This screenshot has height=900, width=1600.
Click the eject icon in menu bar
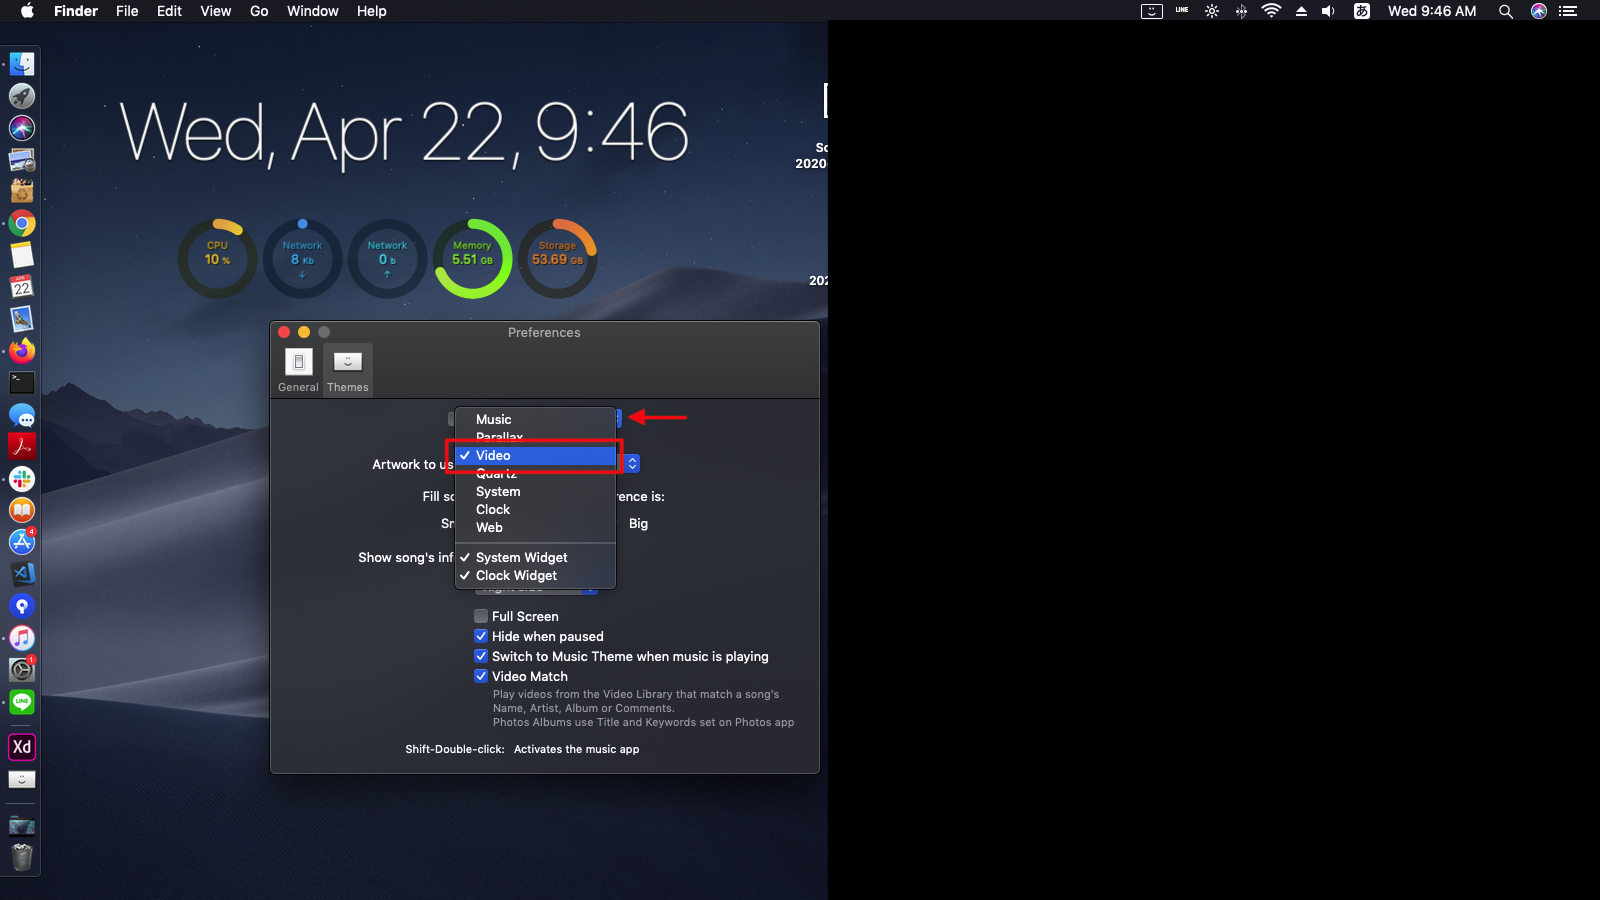[1301, 11]
